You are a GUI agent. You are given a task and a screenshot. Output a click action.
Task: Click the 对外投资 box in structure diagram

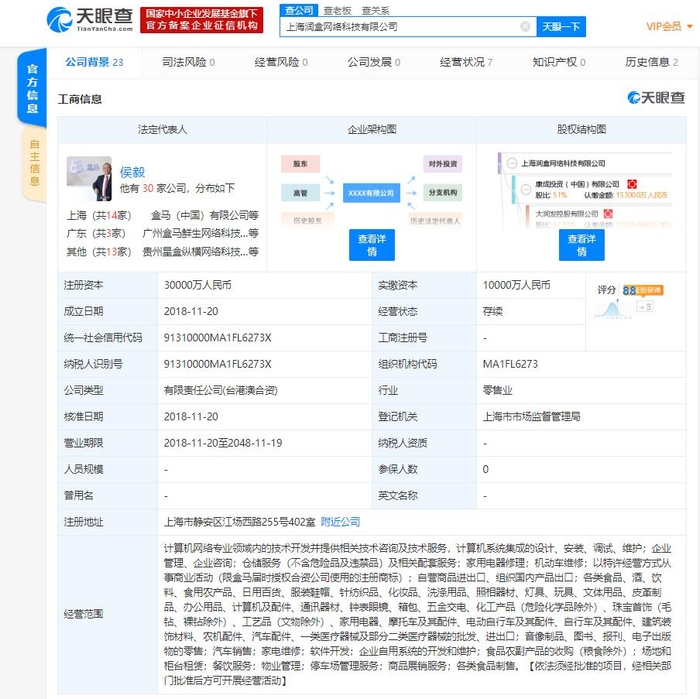pyautogui.click(x=443, y=164)
